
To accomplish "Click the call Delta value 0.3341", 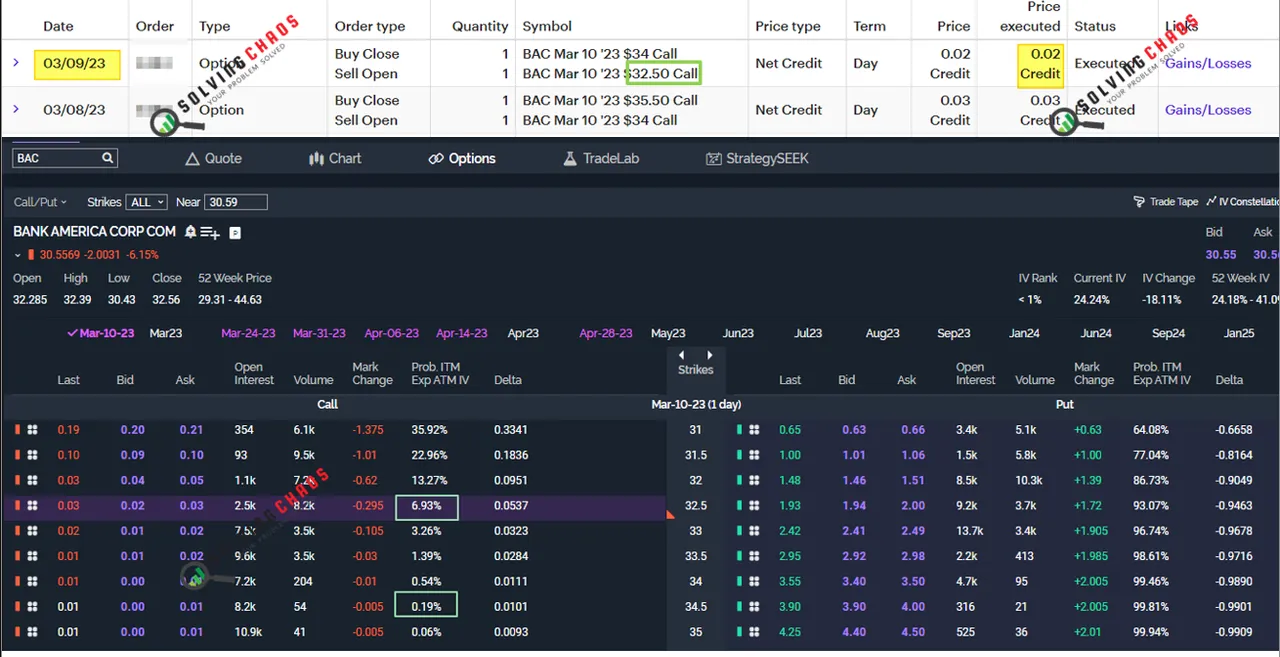I will [511, 430].
